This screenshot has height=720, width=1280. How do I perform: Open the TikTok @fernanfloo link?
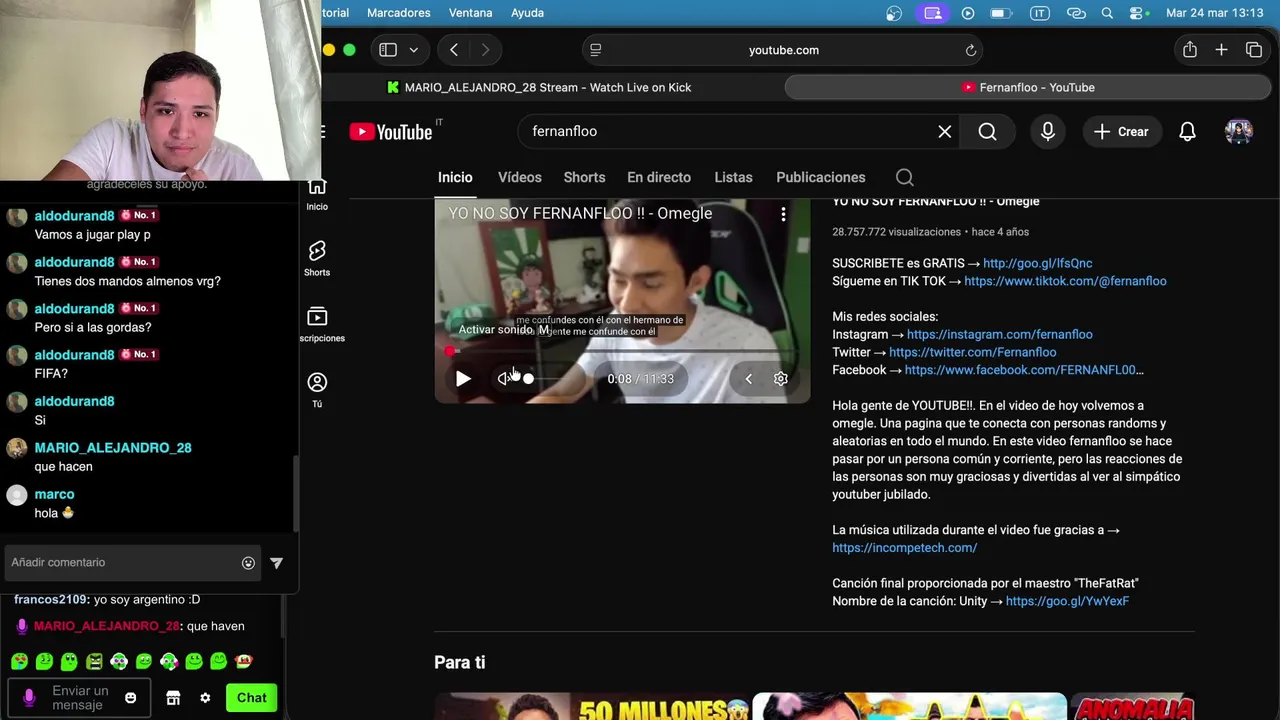click(x=1065, y=281)
